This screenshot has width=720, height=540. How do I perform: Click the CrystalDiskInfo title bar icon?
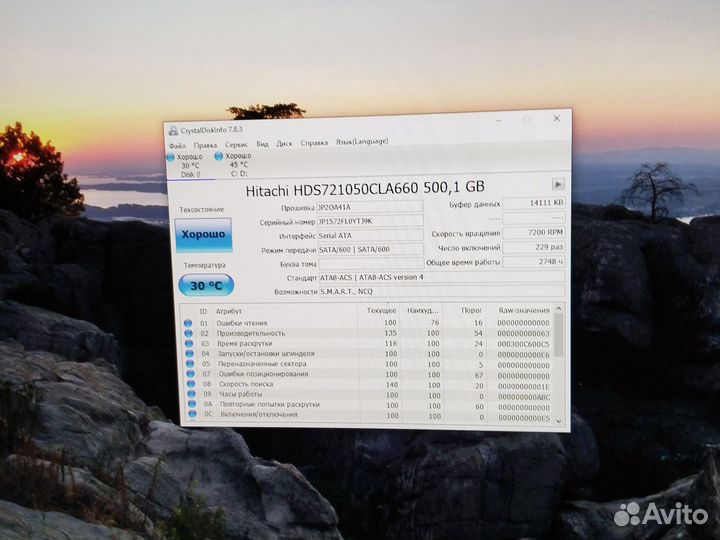click(x=173, y=131)
